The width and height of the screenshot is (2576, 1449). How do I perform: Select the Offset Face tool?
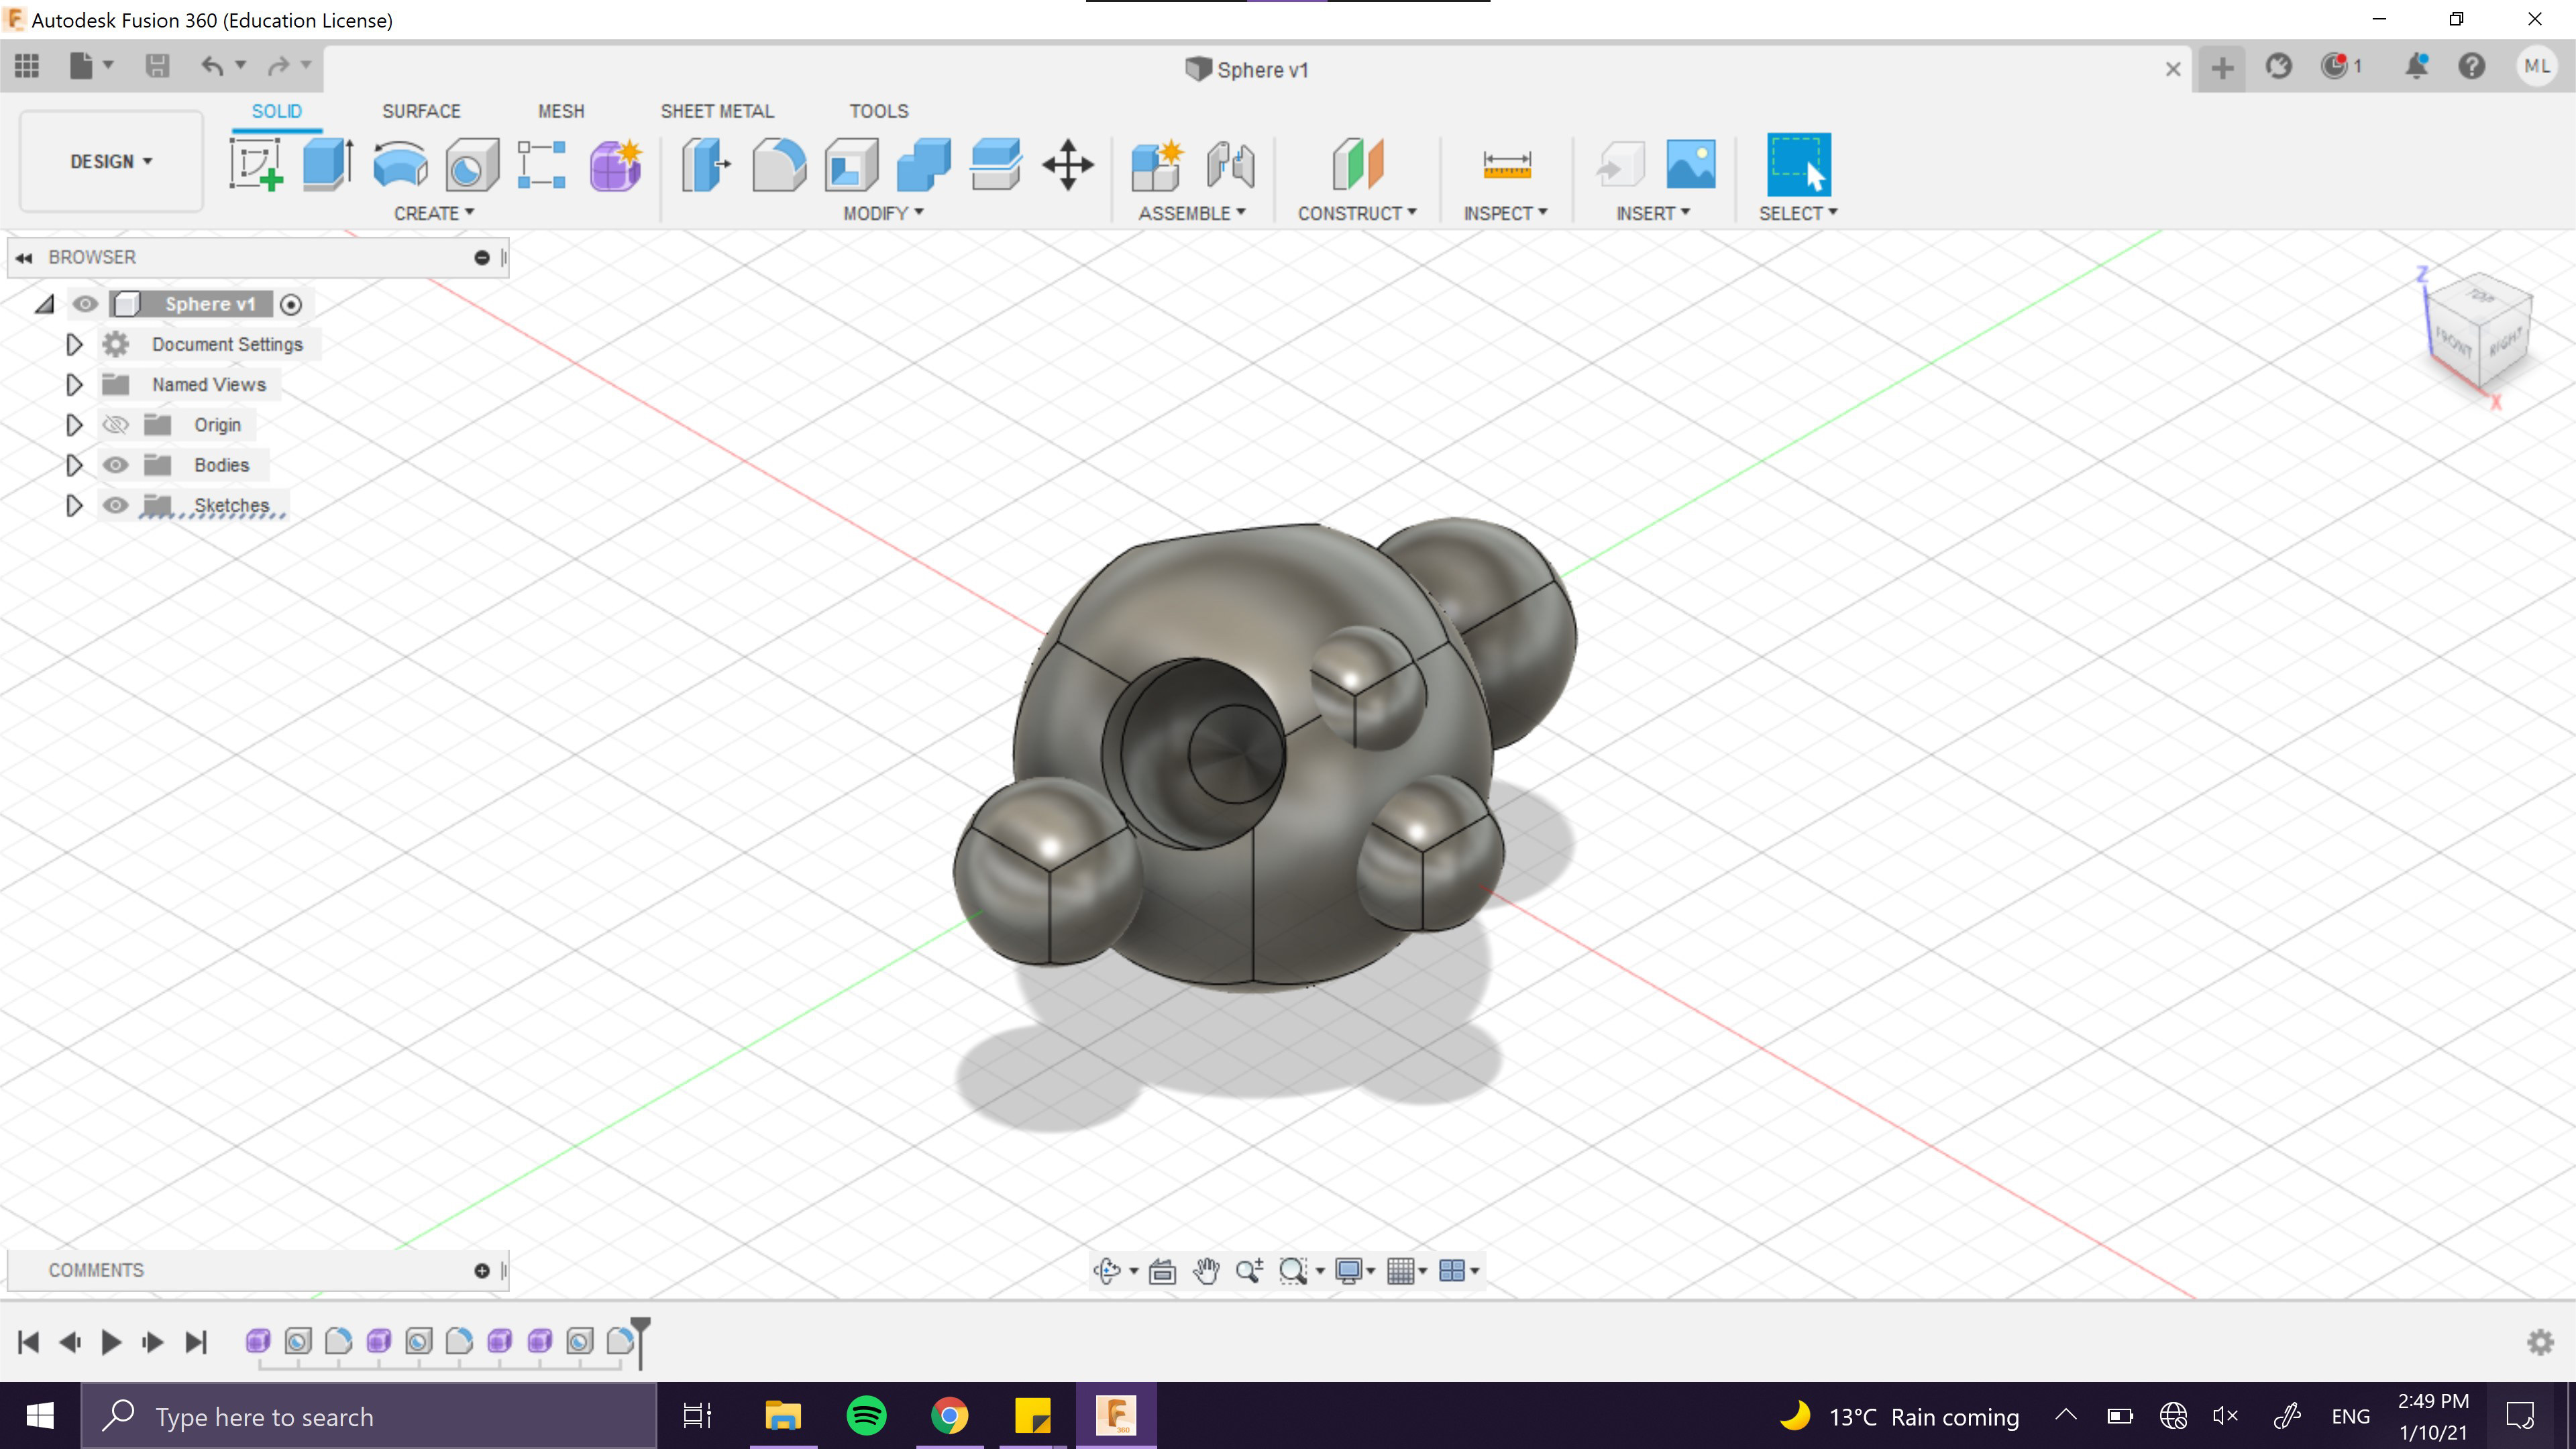[x=996, y=164]
